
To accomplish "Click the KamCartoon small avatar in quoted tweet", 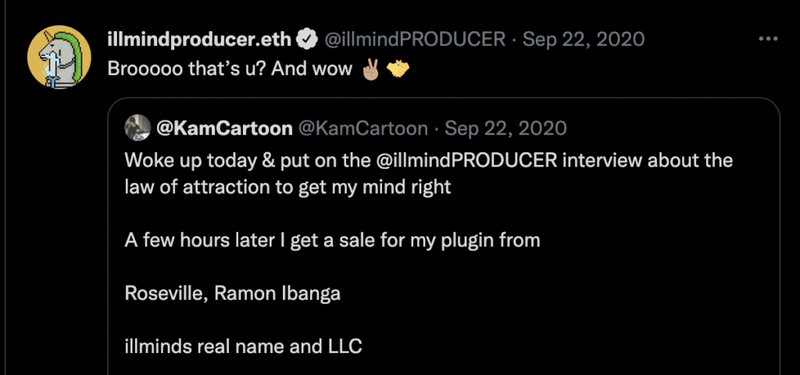I will coord(137,128).
